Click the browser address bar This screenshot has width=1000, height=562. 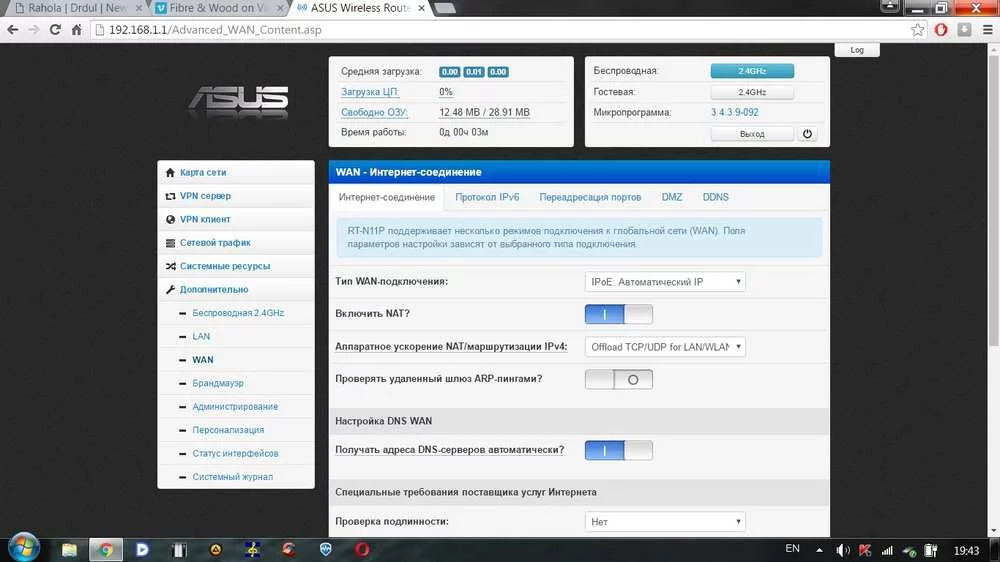coord(507,30)
